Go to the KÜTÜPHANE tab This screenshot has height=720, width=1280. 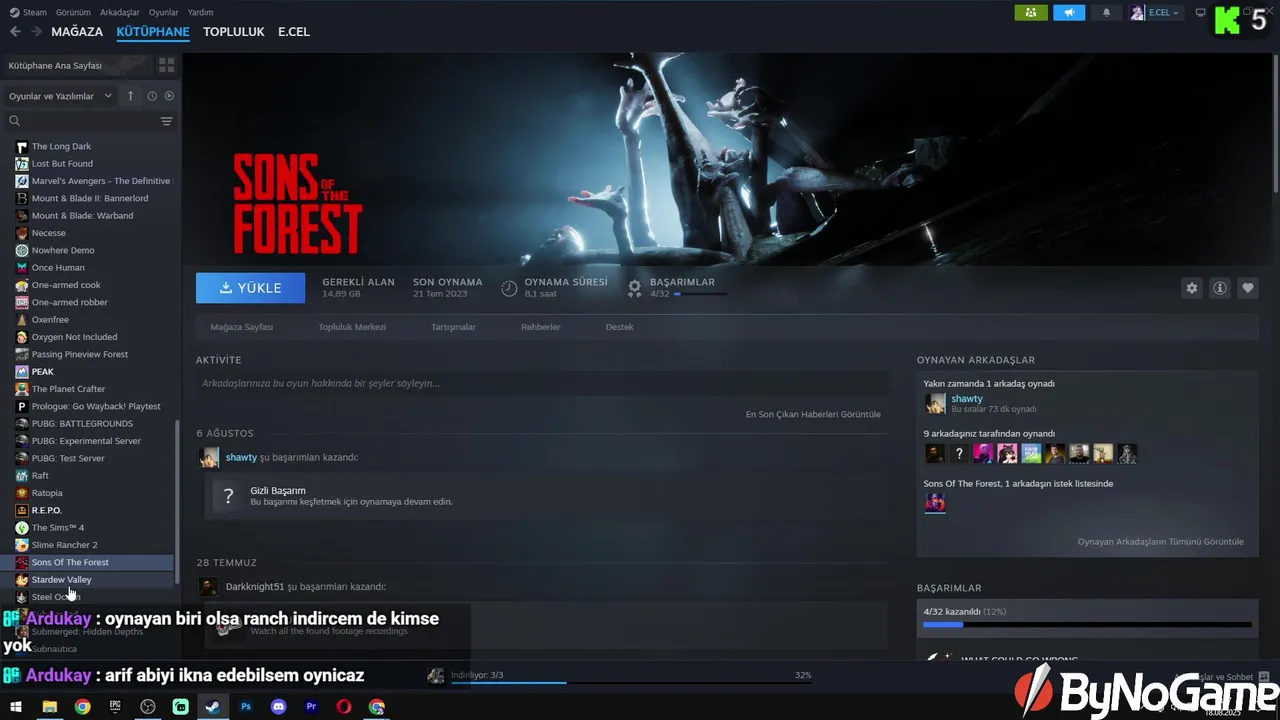pyautogui.click(x=153, y=32)
